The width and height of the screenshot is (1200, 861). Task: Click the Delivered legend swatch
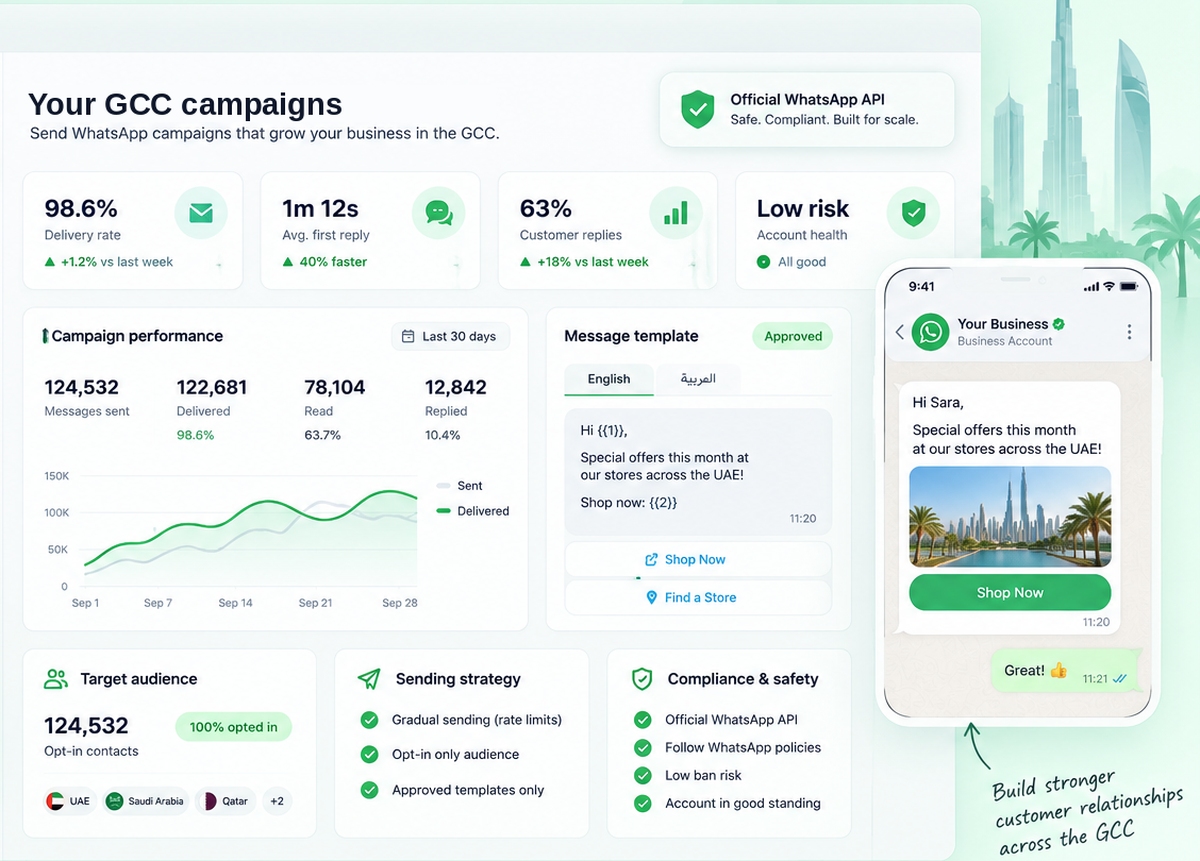pos(443,511)
